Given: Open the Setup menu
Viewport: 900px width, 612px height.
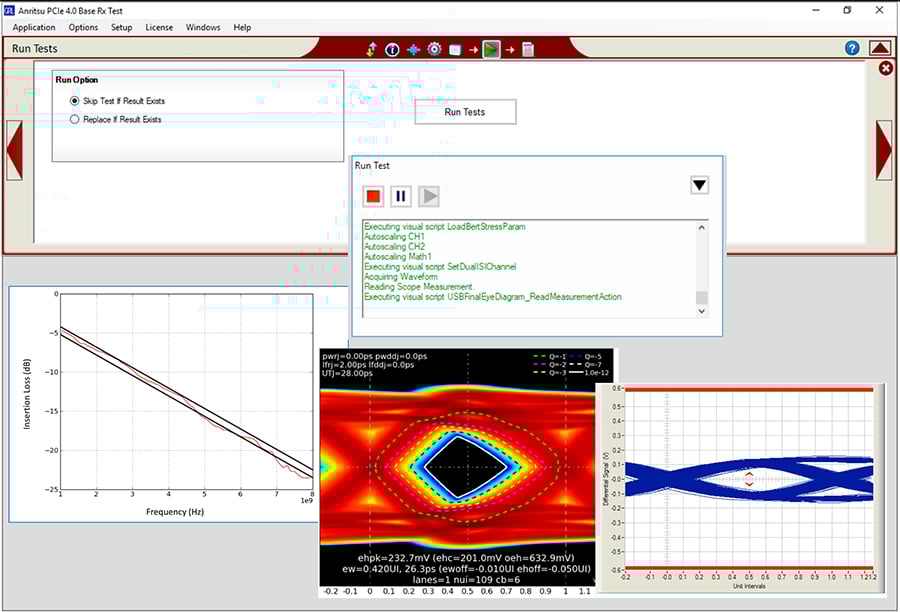Looking at the screenshot, I should (122, 27).
